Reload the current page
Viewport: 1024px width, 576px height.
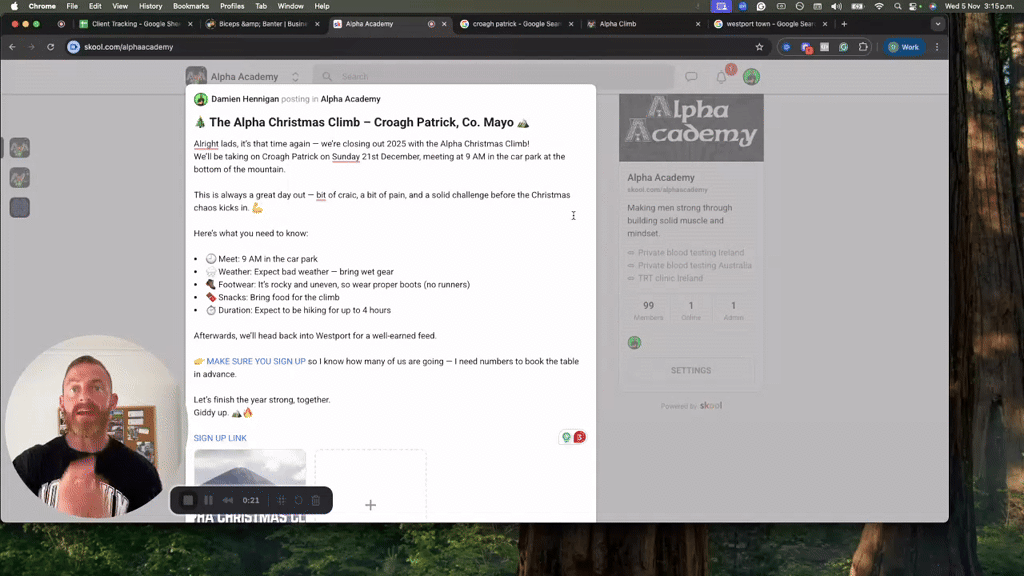pos(50,47)
